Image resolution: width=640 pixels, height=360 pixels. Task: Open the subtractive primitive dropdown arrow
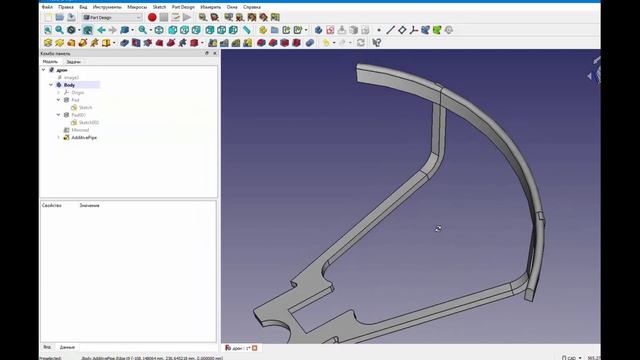click(x=202, y=43)
